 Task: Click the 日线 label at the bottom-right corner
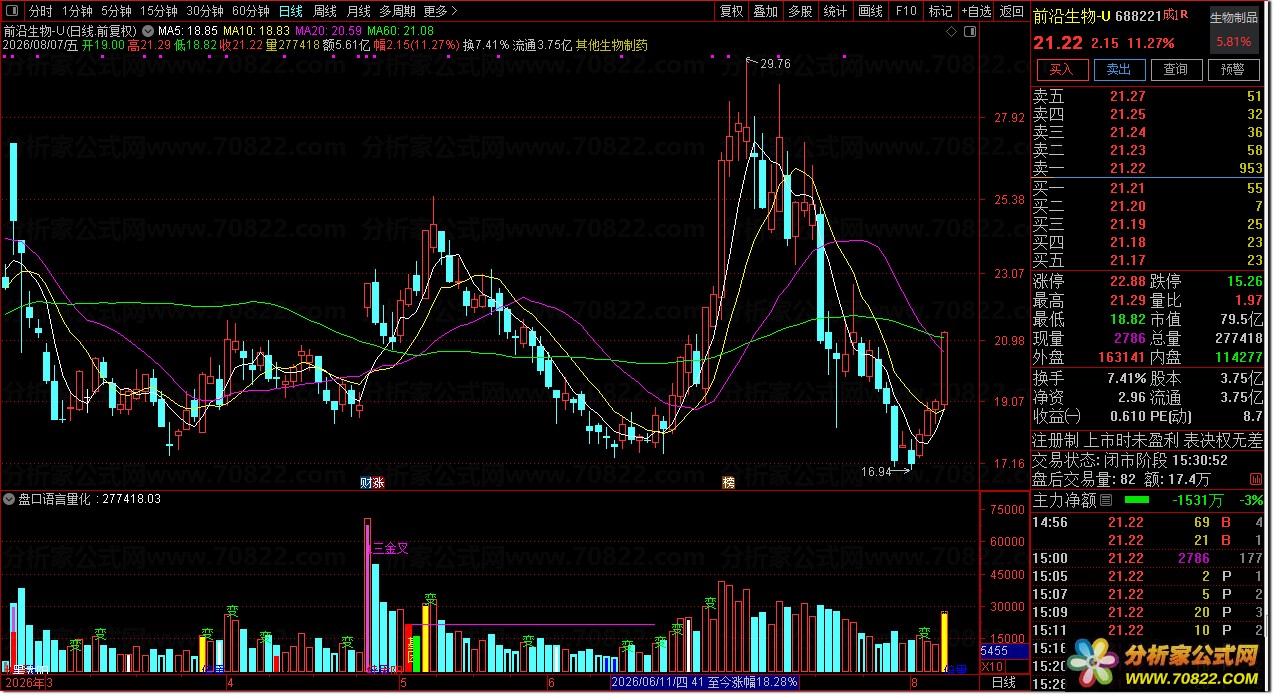(1003, 682)
